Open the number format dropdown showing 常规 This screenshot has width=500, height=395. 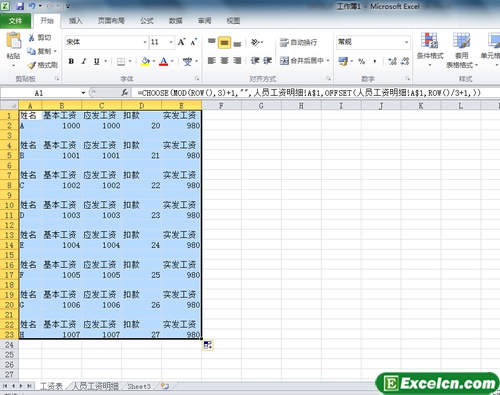(406, 42)
